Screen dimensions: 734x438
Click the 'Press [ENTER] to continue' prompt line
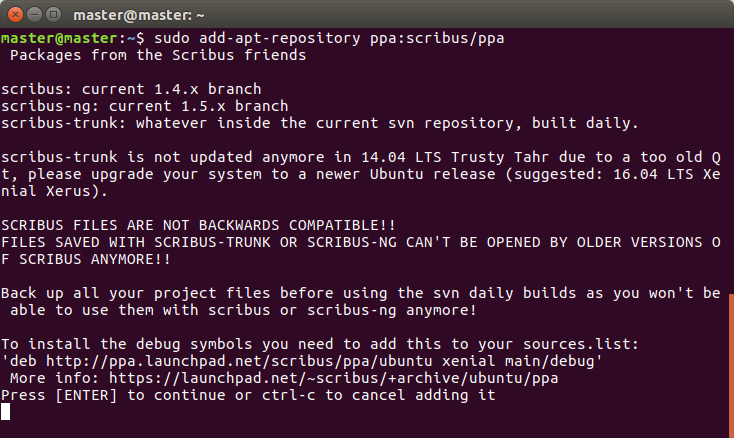[248, 395]
